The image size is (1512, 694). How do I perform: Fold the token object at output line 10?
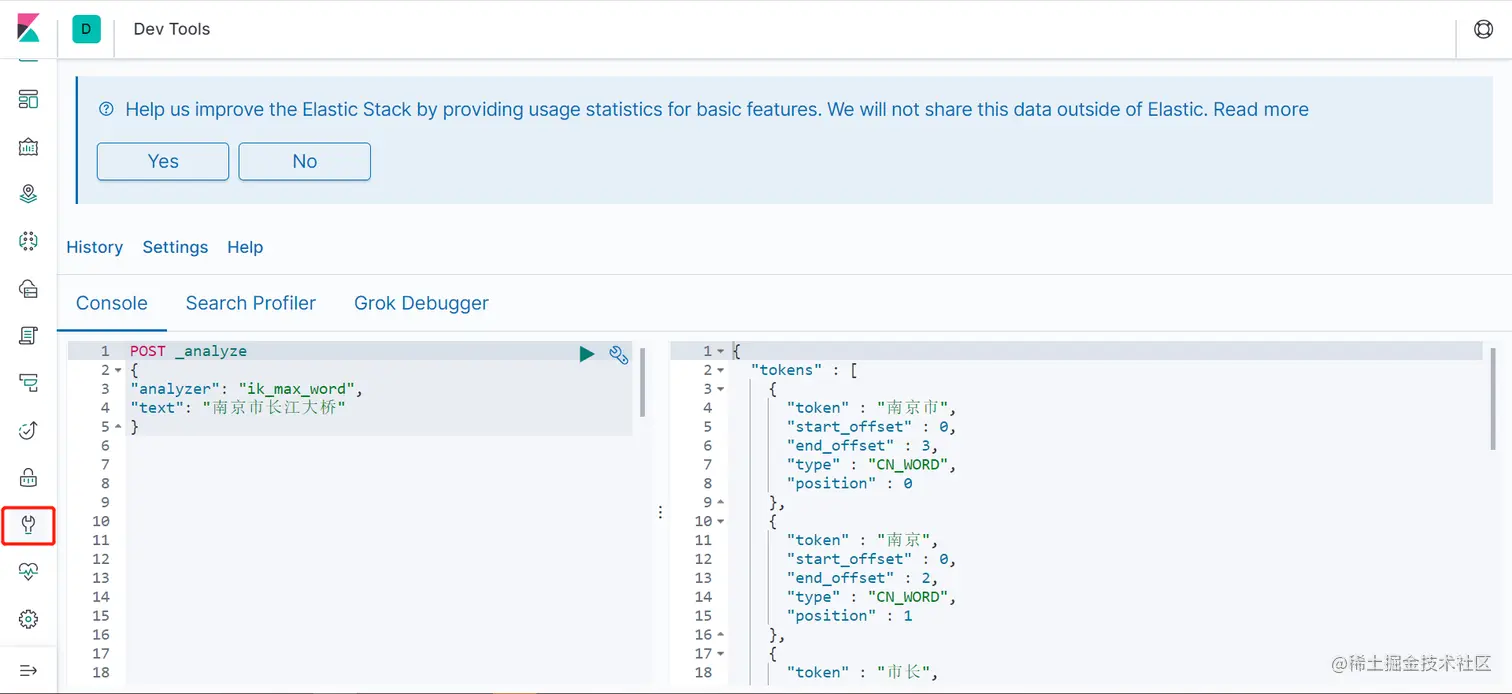point(721,522)
